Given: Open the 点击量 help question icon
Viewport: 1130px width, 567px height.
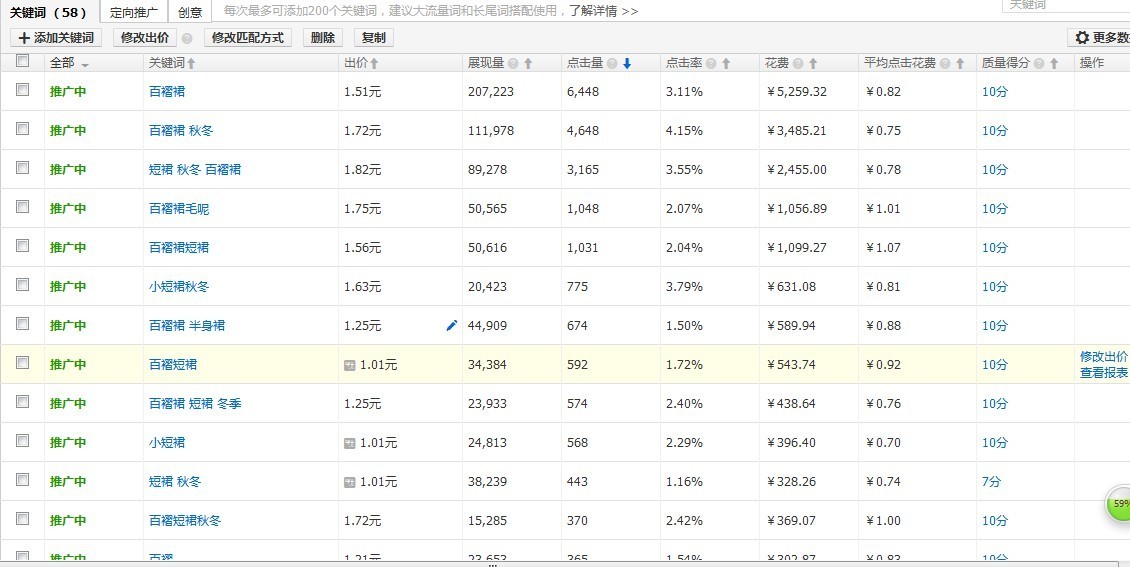Looking at the screenshot, I should (x=612, y=63).
